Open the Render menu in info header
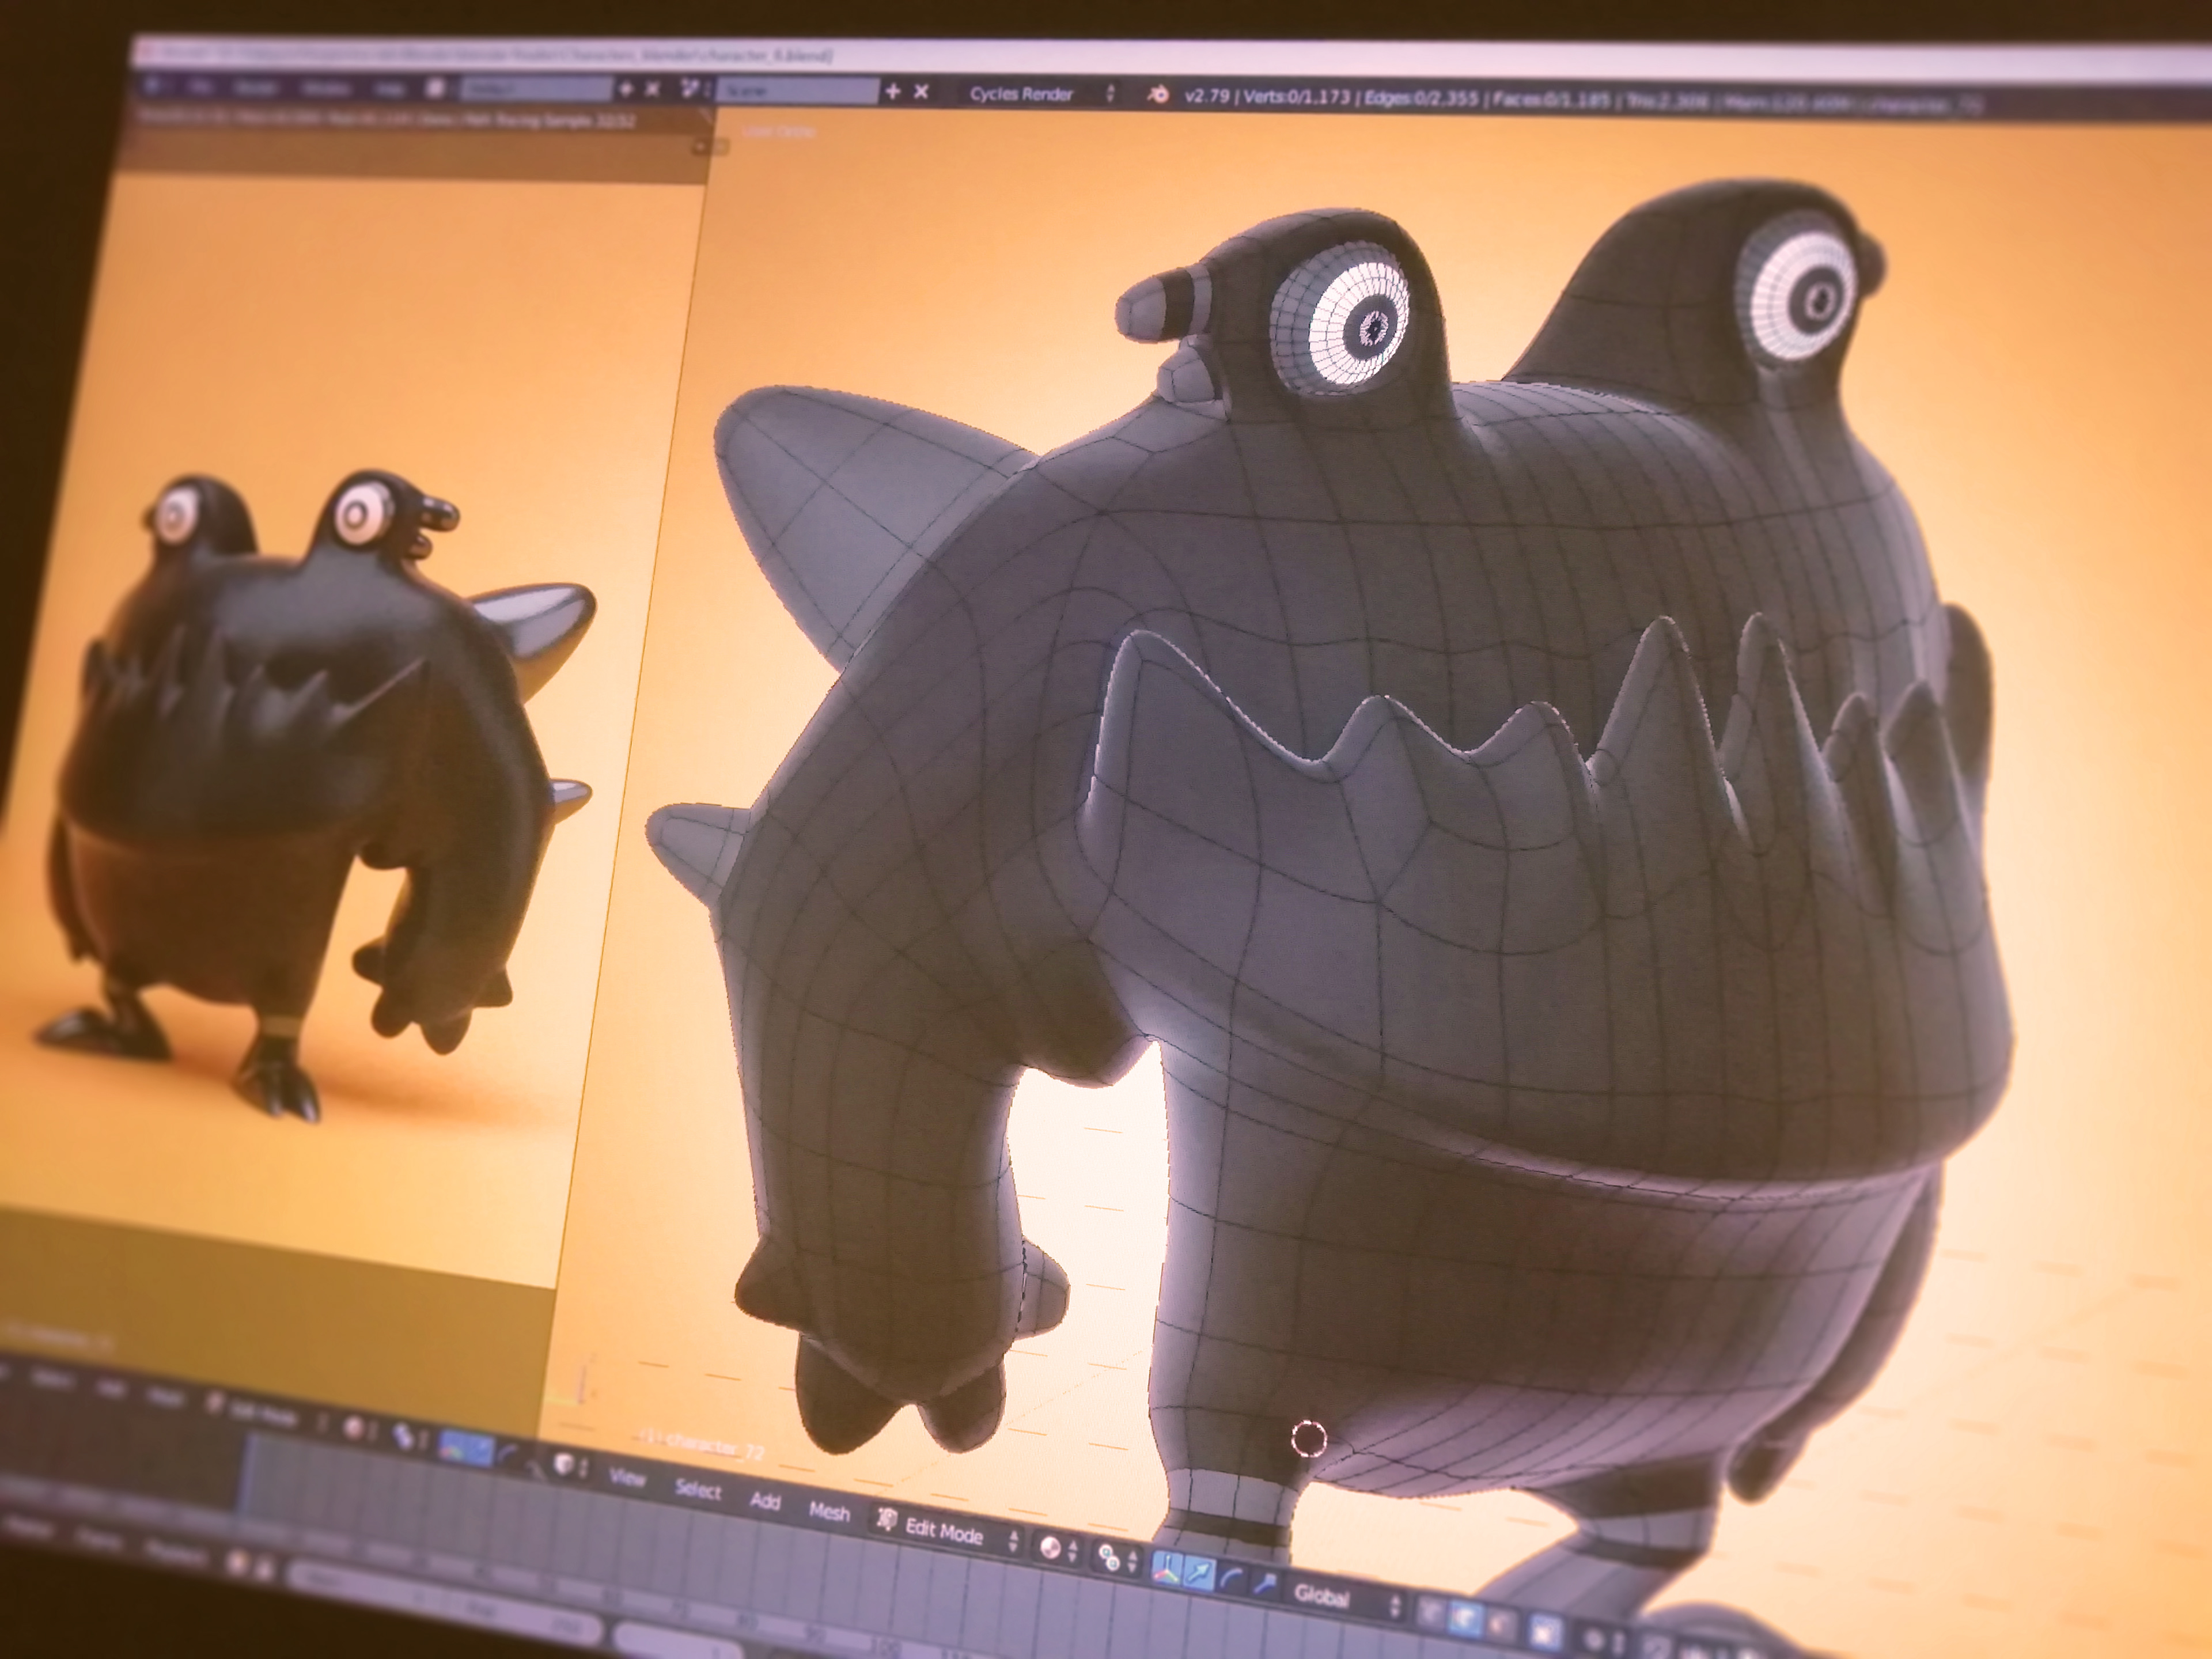 [x=256, y=87]
